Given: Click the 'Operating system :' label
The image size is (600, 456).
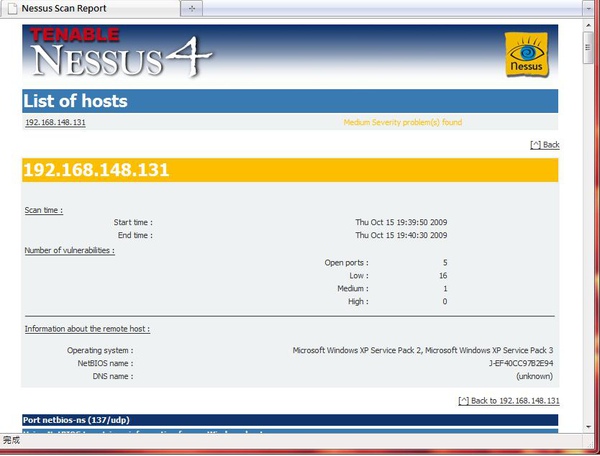Looking at the screenshot, I should (100, 350).
